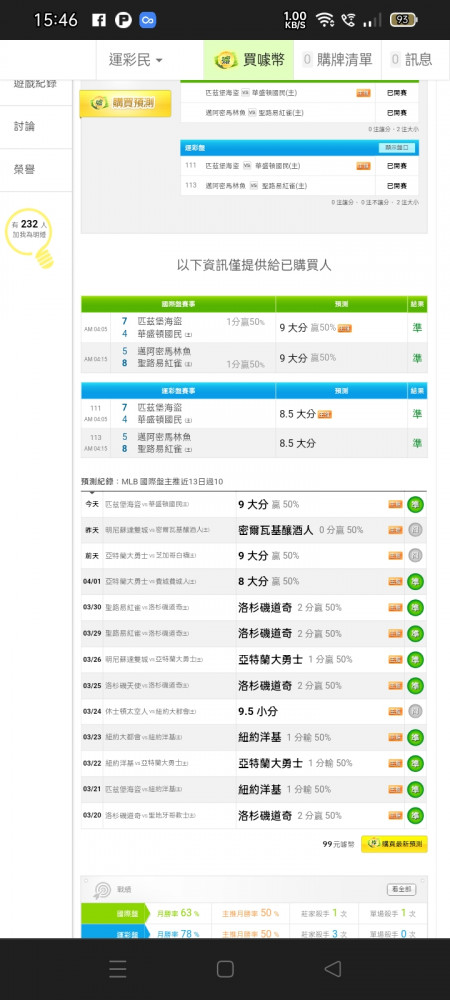This screenshot has width=450, height=1000.
Task: Open Android recent apps menu icon
Action: [x=118, y=969]
